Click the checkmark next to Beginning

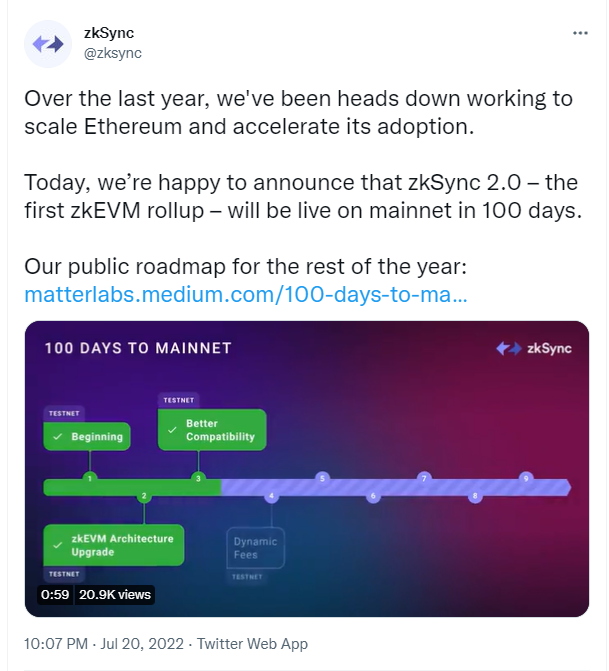coord(57,436)
